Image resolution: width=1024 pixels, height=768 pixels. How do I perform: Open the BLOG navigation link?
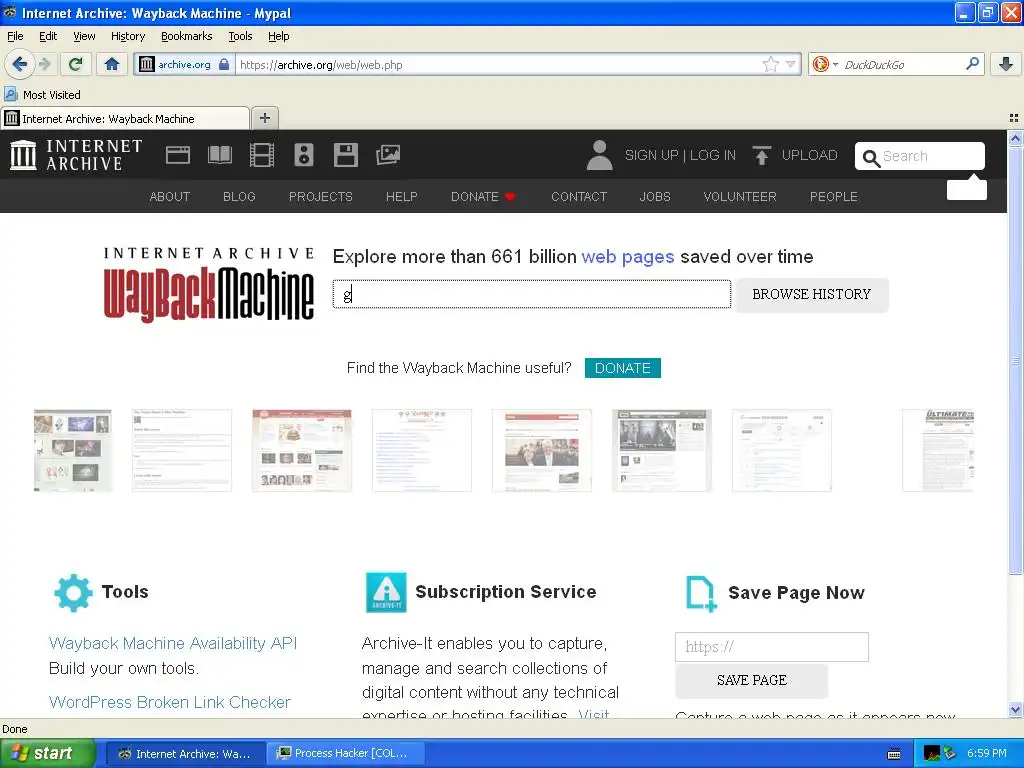239,197
